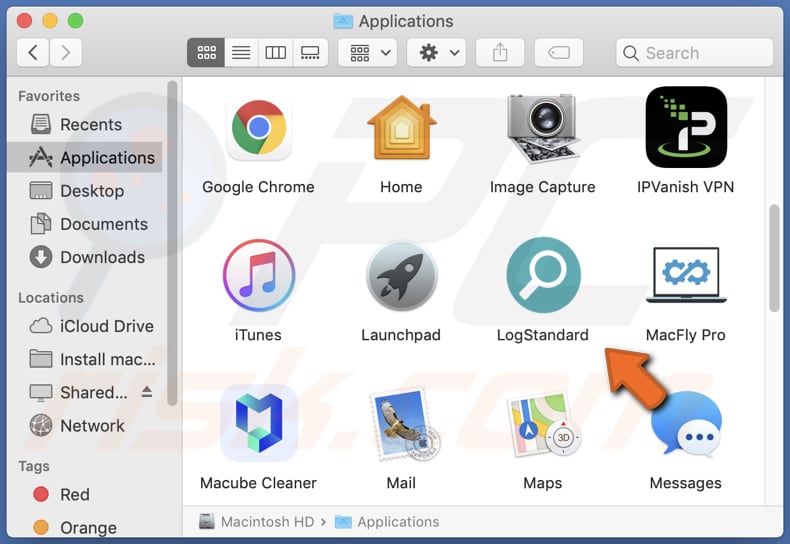Select the MacFly Pro app icon

click(x=686, y=275)
